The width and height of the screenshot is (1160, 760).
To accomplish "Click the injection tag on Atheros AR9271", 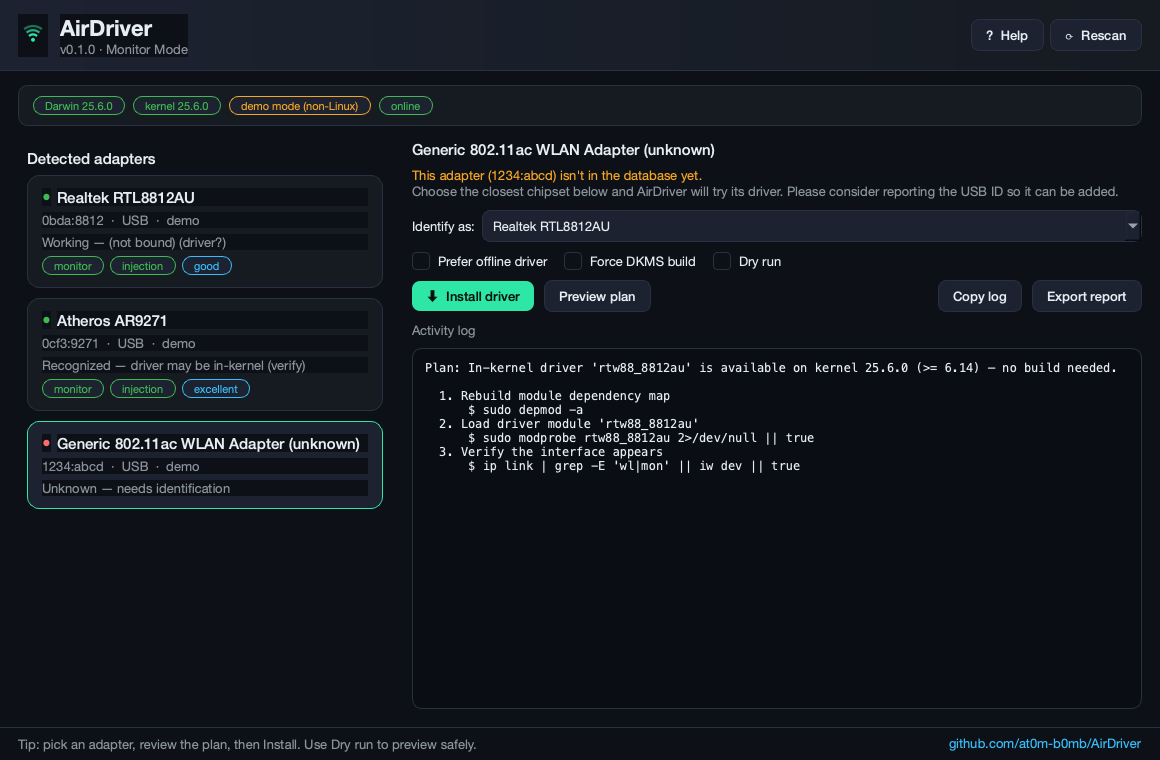I will point(142,389).
